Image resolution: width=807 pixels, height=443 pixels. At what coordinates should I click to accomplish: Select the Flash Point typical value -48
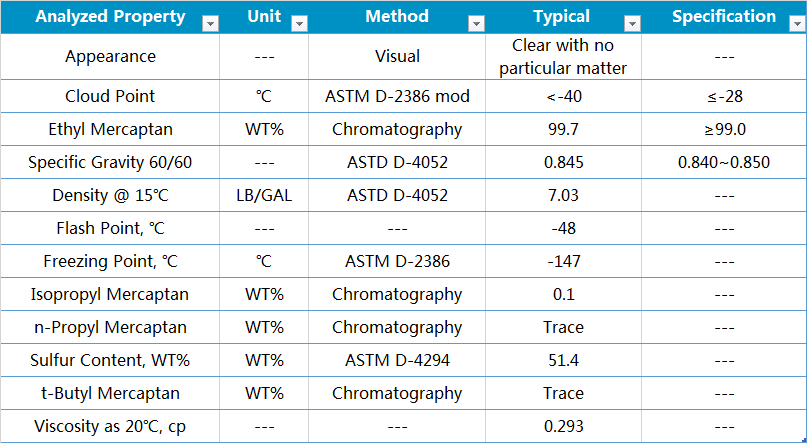tap(562, 228)
